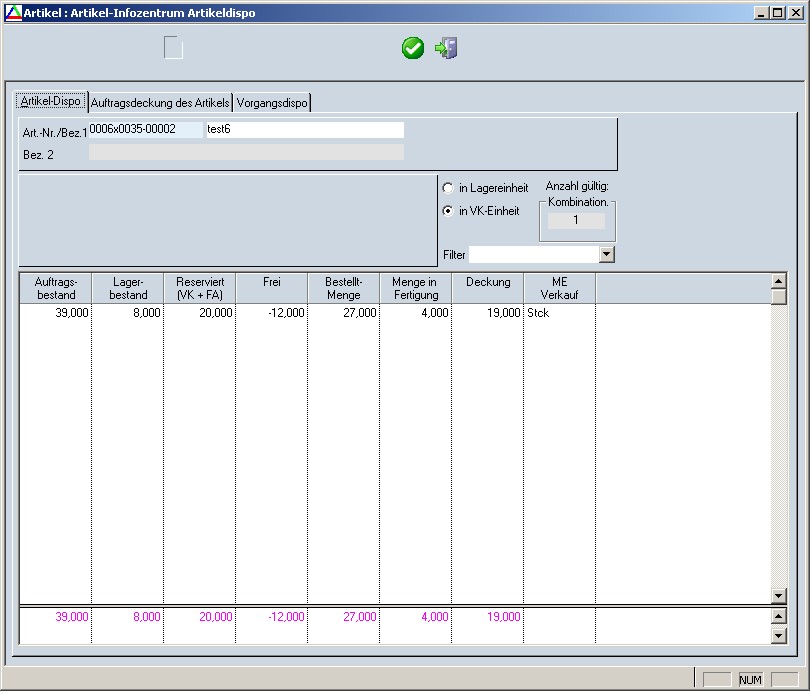Click the Bez.1 field containing test6
The height and width of the screenshot is (691, 810).
[x=304, y=130]
